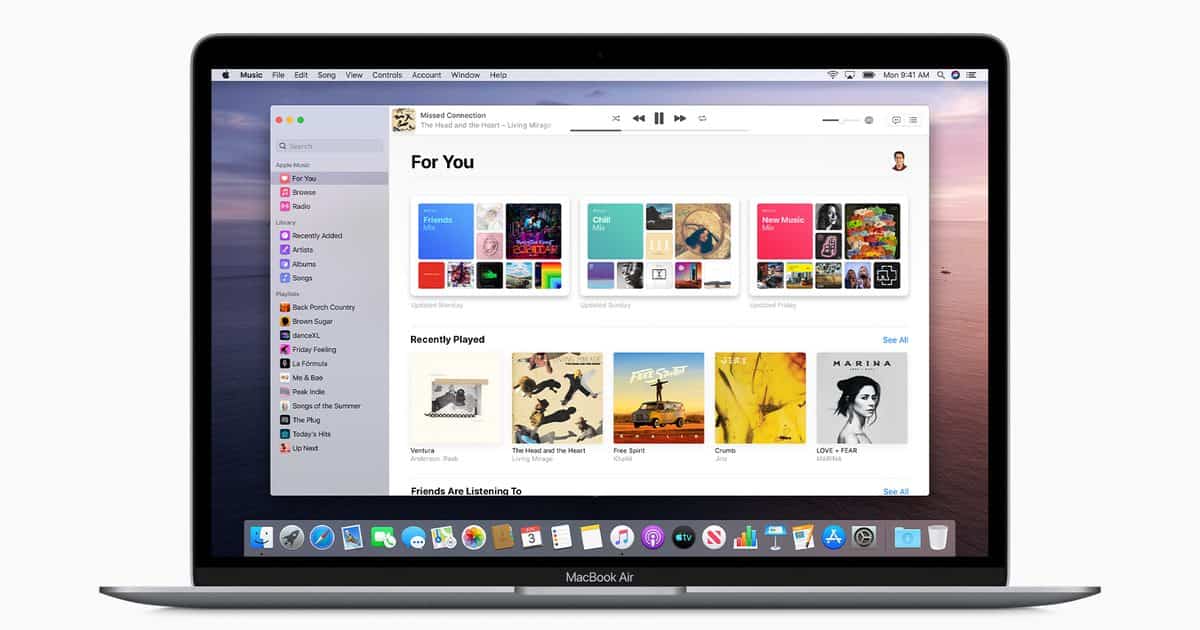Launch the Apple TV app from Dock
Screen dimensions: 1200x630
pyautogui.click(x=683, y=537)
